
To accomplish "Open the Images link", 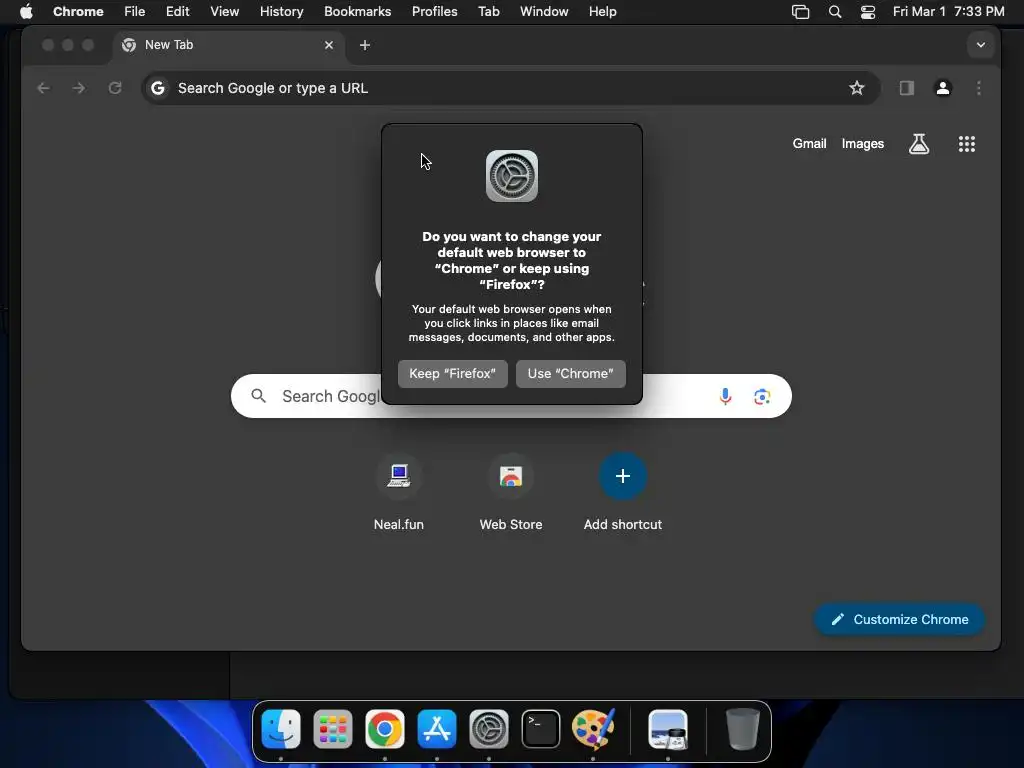I will (x=862, y=144).
